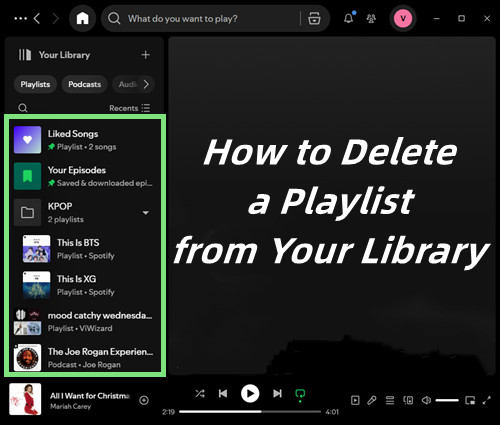
Task: Add current song to Liked Songs
Action: coord(144,400)
